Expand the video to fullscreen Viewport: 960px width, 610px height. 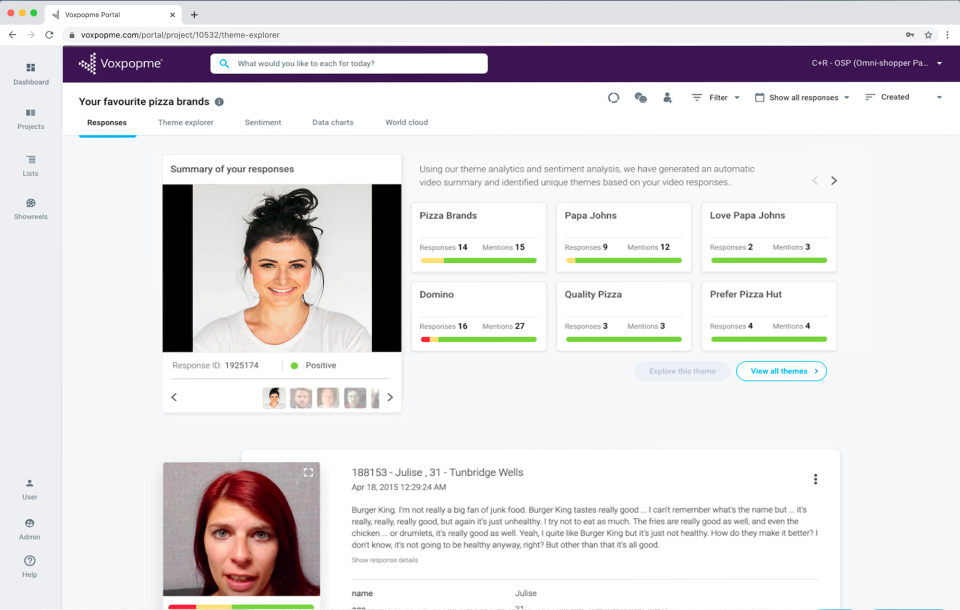310,471
